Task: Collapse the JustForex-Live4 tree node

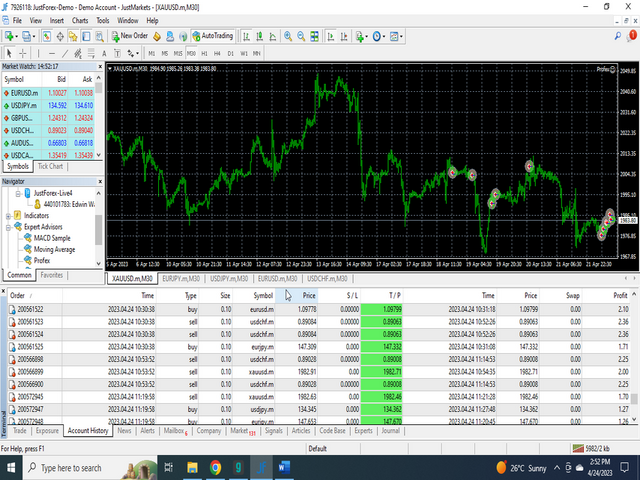Action: [18, 193]
